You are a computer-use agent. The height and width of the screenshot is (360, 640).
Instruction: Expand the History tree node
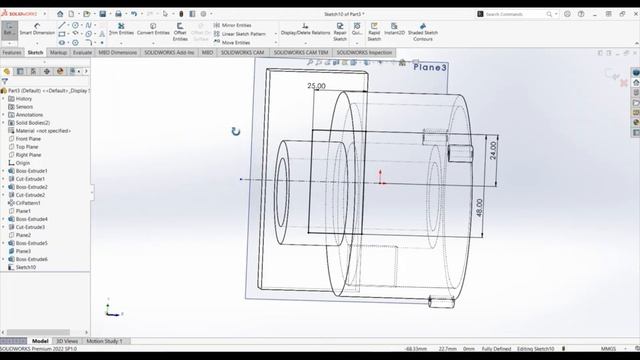pyautogui.click(x=4, y=99)
